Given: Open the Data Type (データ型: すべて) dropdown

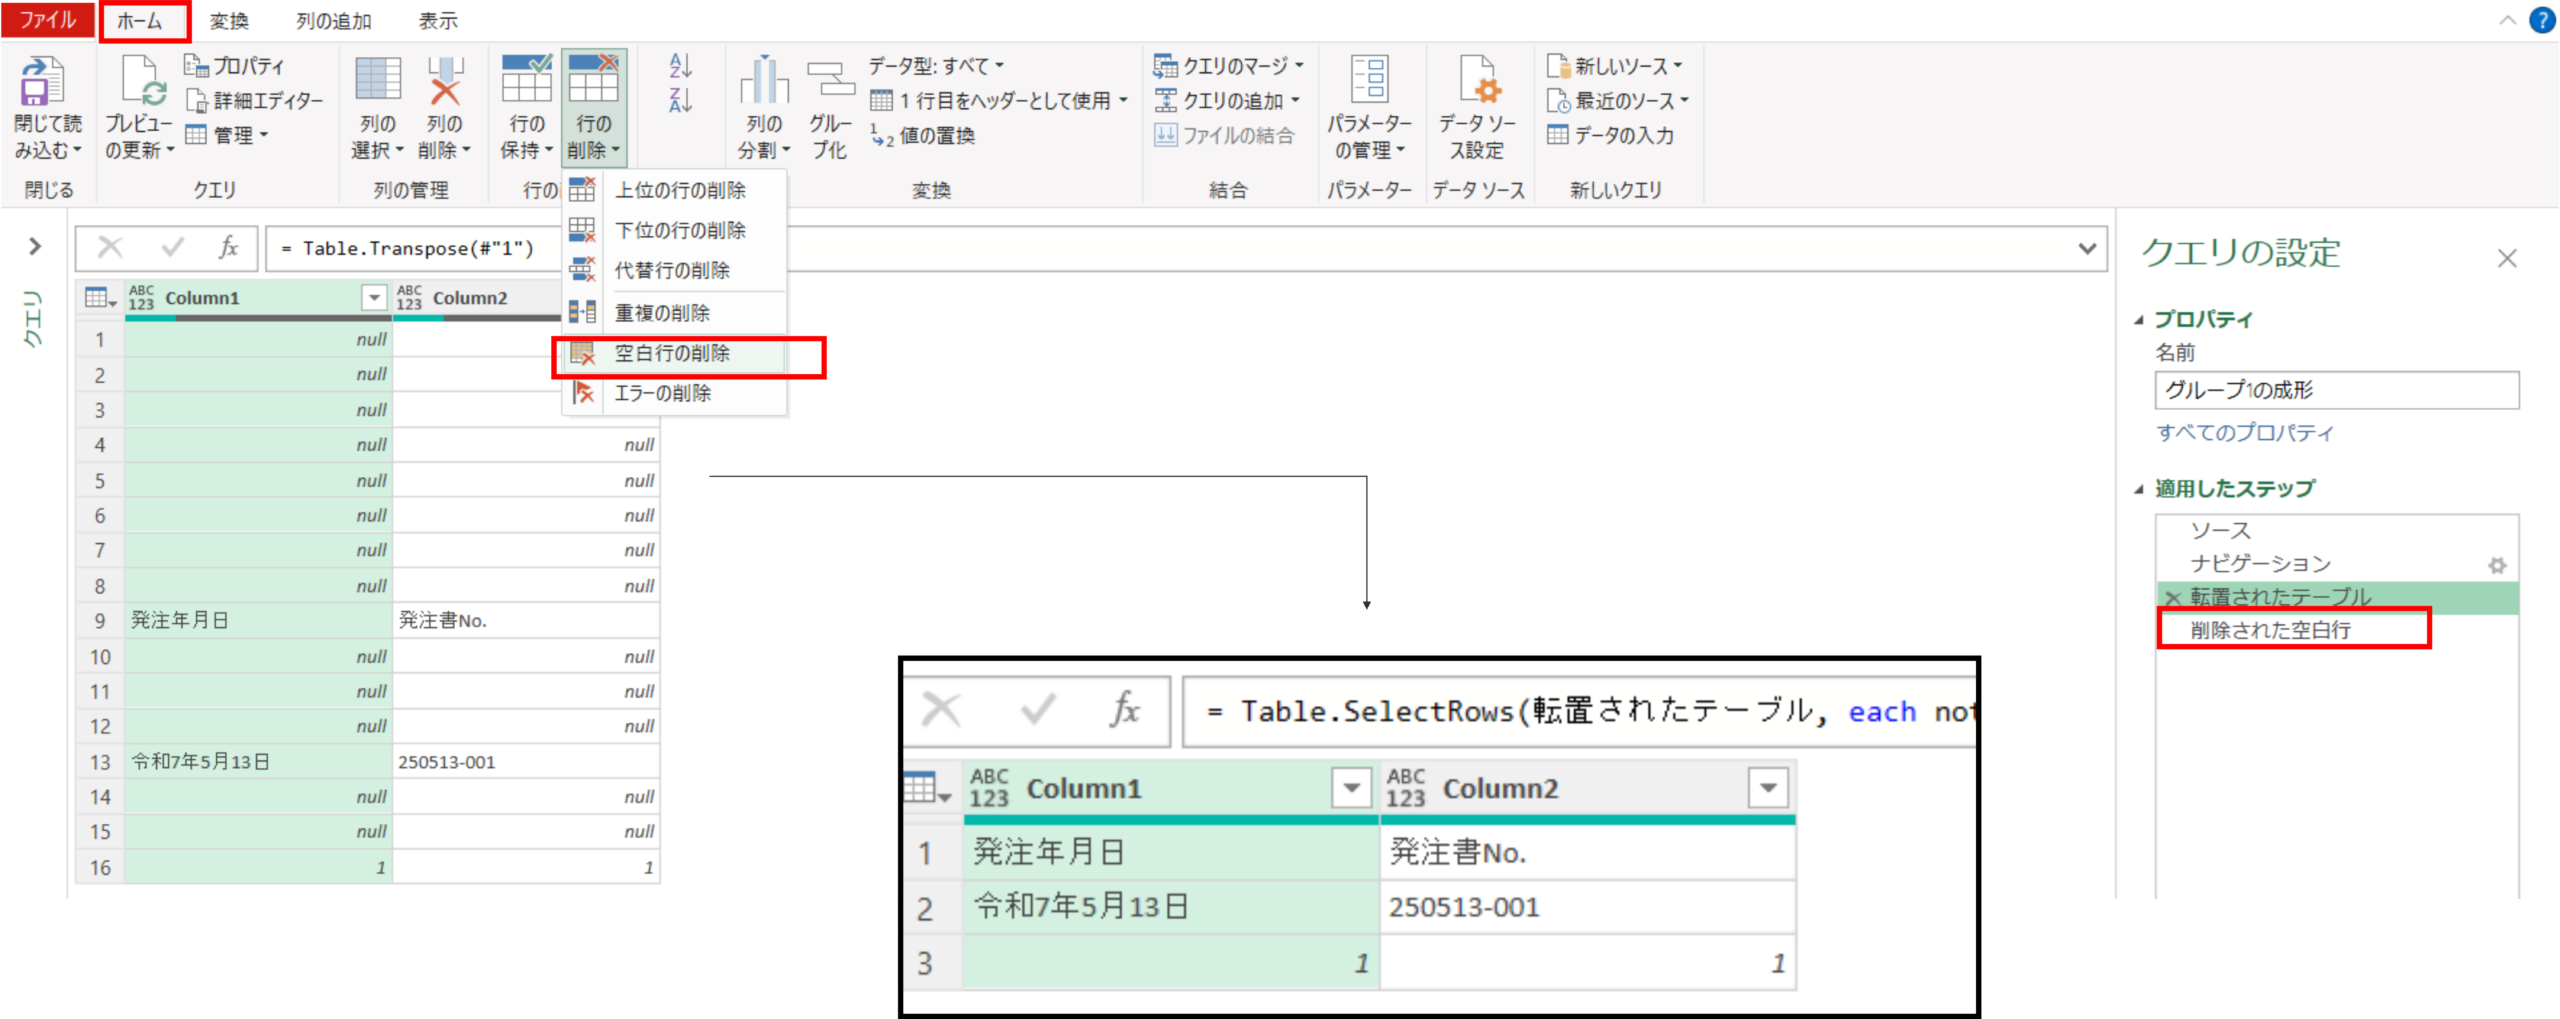Looking at the screenshot, I should [936, 66].
